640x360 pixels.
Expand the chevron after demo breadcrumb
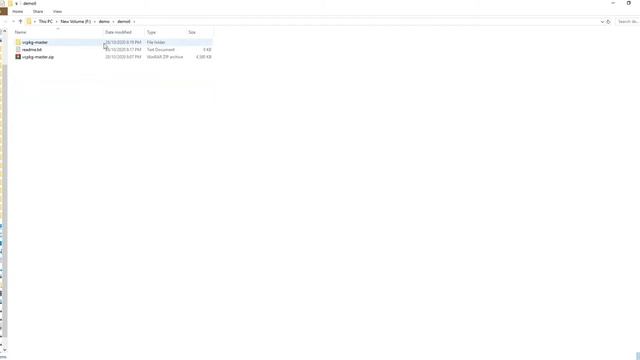click(113, 22)
